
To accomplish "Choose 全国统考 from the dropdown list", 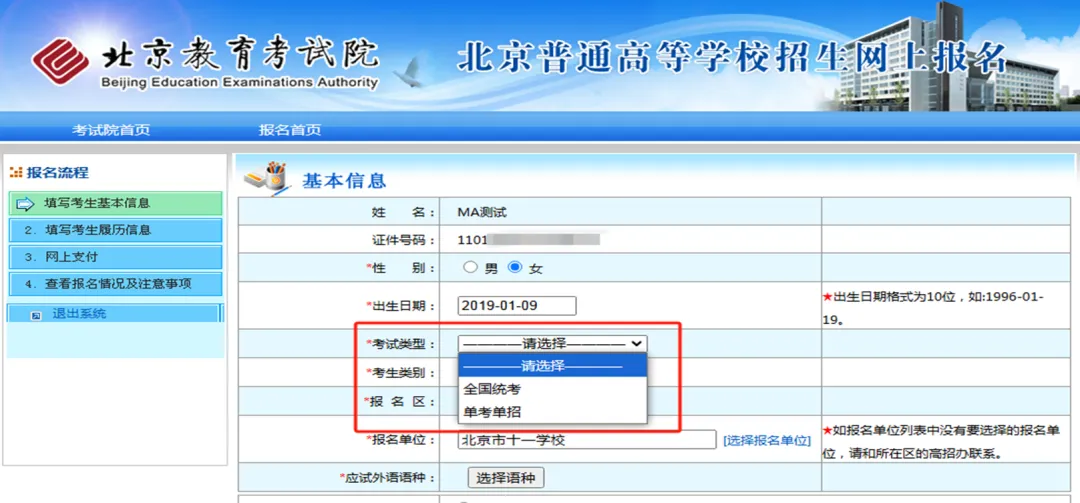I will click(x=552, y=389).
